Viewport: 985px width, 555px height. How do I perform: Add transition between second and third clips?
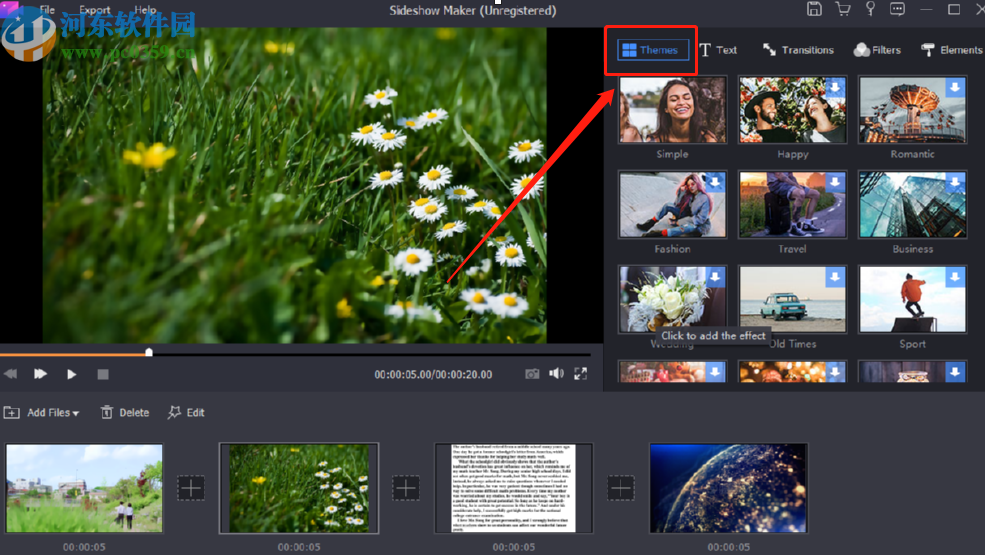click(406, 488)
